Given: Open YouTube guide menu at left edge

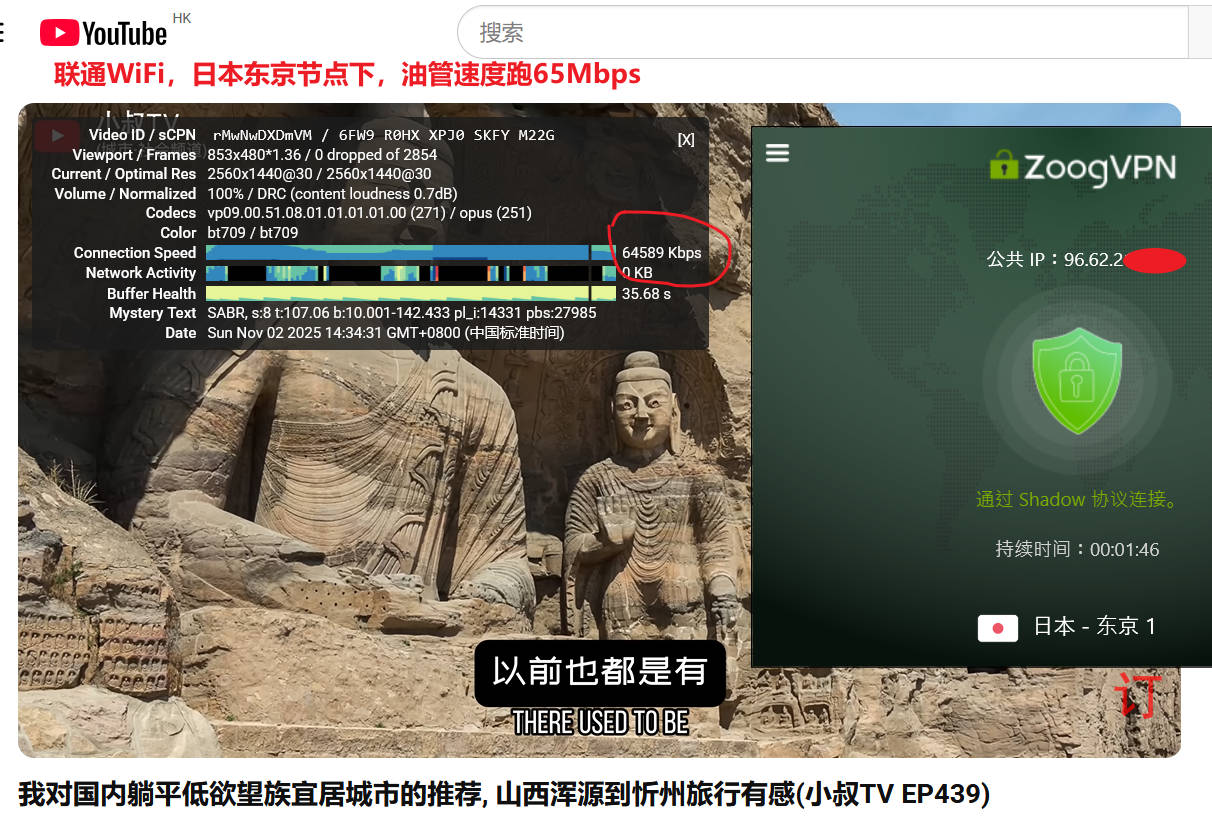Looking at the screenshot, I should coord(3,33).
